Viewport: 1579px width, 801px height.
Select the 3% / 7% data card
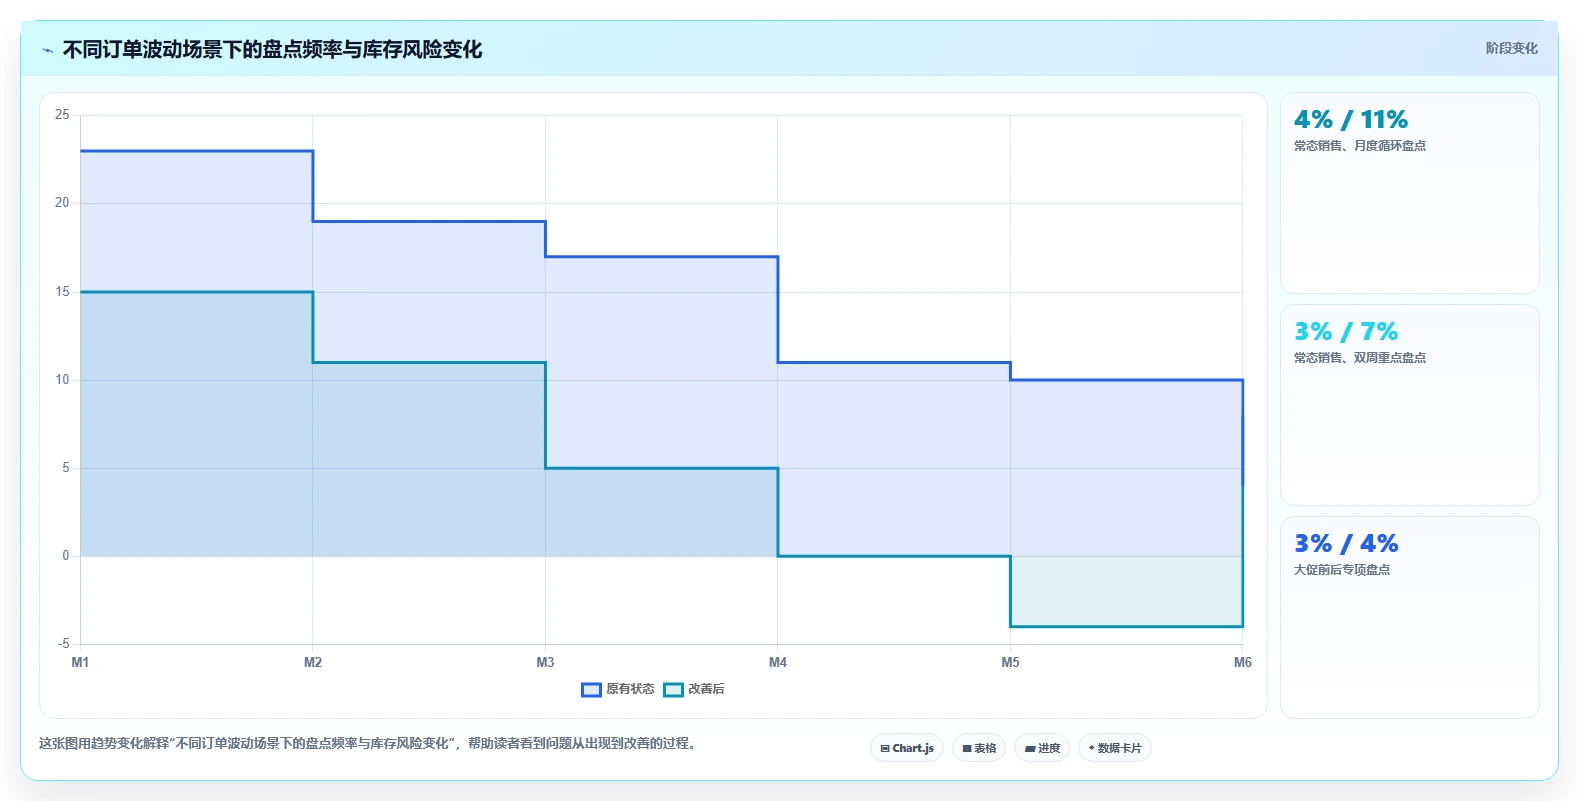(1409, 405)
